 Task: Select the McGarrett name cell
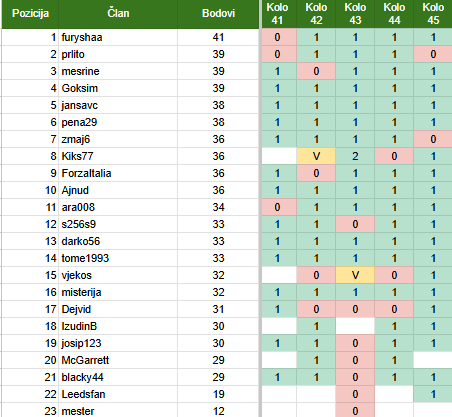tap(118, 360)
